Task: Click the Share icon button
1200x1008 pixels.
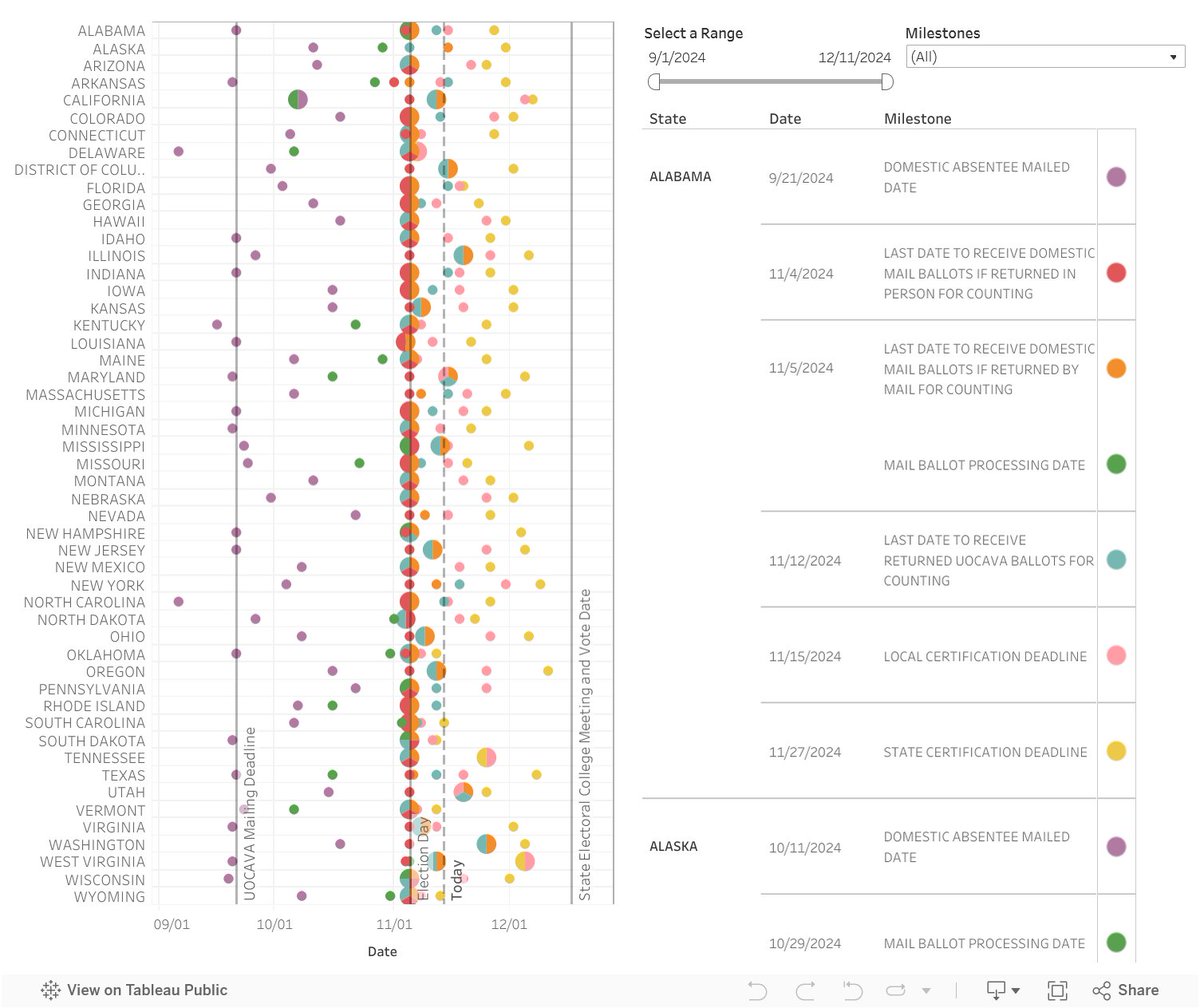Action: pos(1125,990)
